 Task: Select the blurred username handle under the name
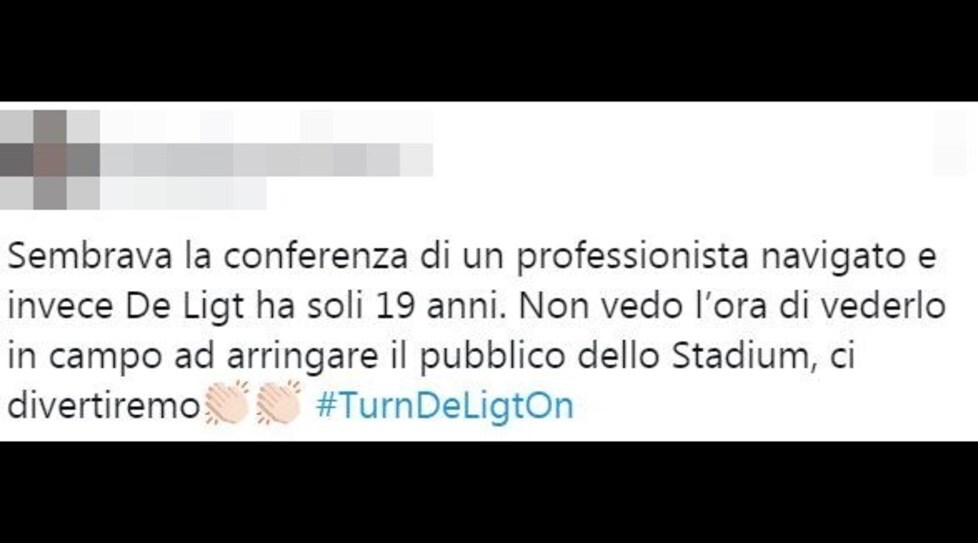pyautogui.click(x=183, y=193)
